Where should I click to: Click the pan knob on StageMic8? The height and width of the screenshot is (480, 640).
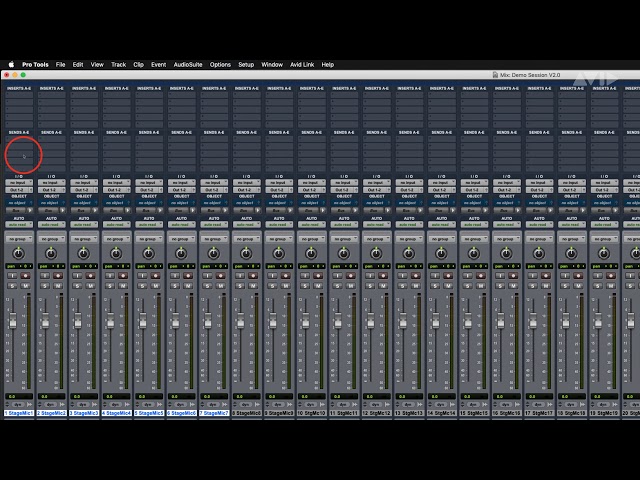pyautogui.click(x=246, y=253)
